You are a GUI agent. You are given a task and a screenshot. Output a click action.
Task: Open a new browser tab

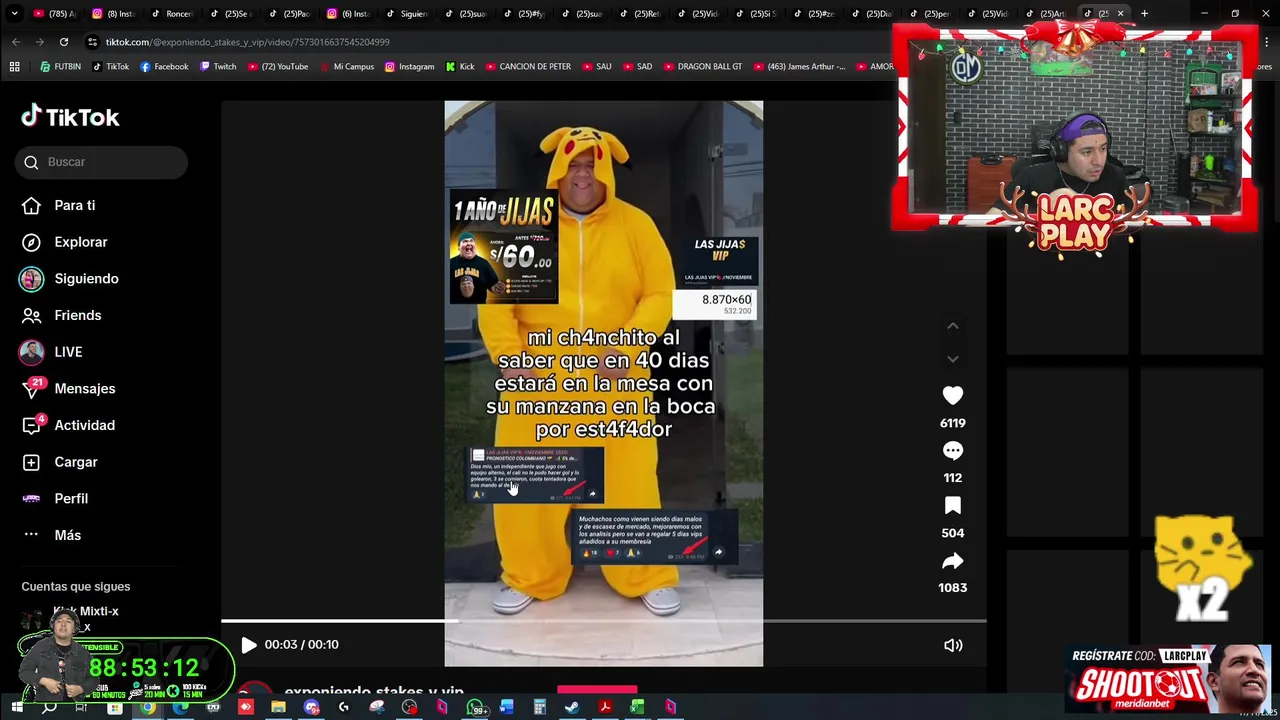point(1144,13)
